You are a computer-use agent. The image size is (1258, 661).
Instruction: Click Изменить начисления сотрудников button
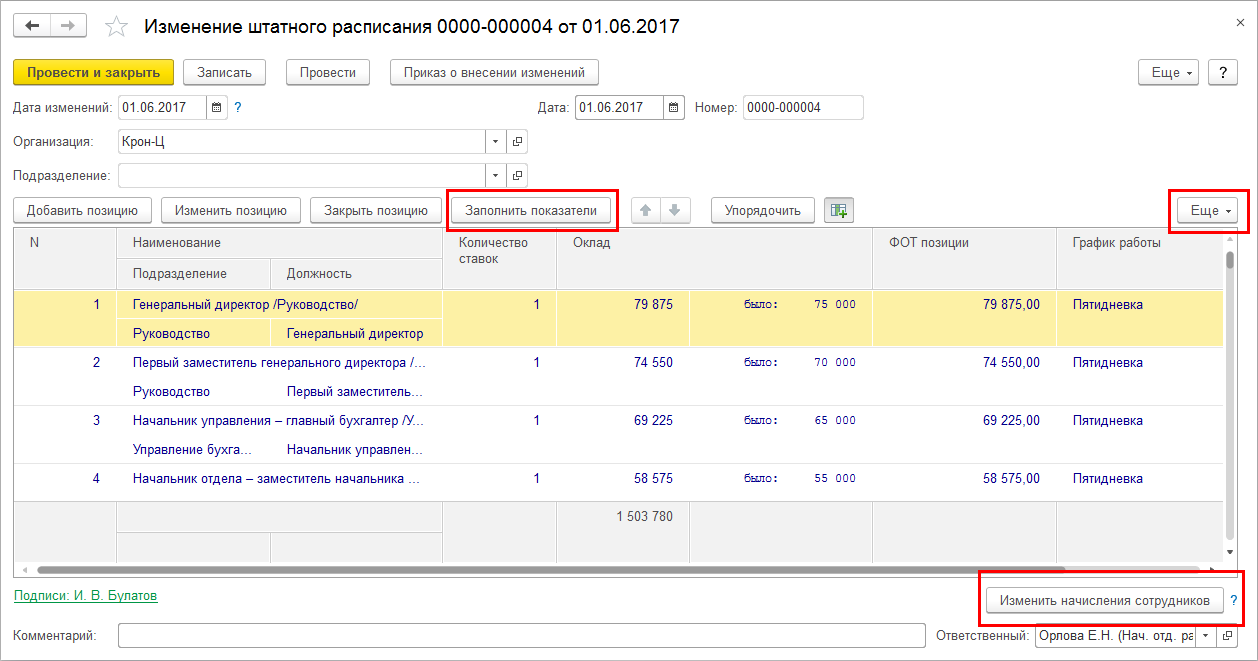point(1105,600)
